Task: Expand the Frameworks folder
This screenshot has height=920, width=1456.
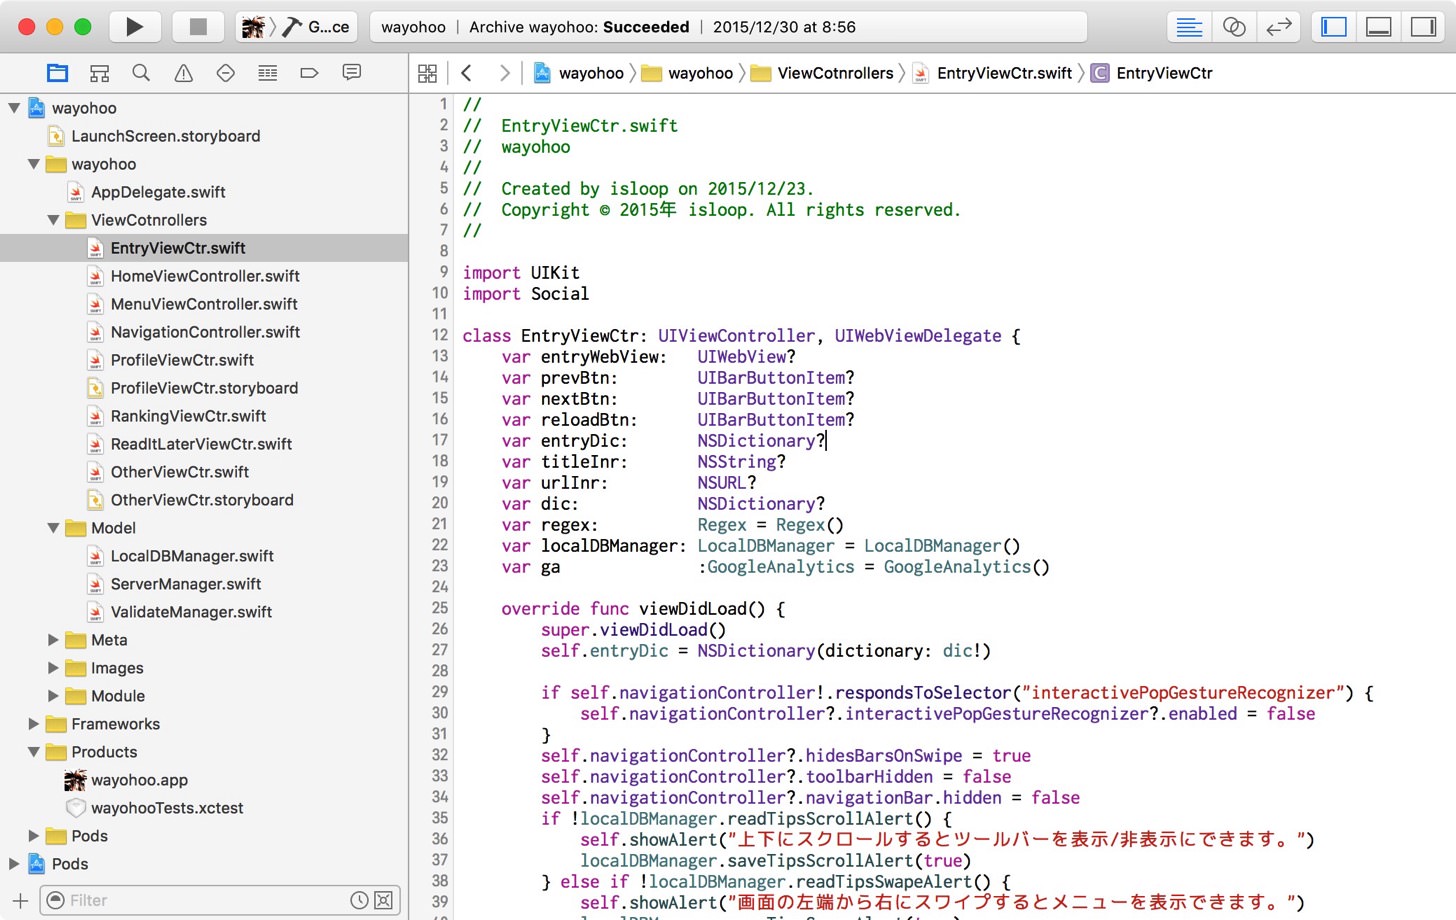Action: (34, 724)
